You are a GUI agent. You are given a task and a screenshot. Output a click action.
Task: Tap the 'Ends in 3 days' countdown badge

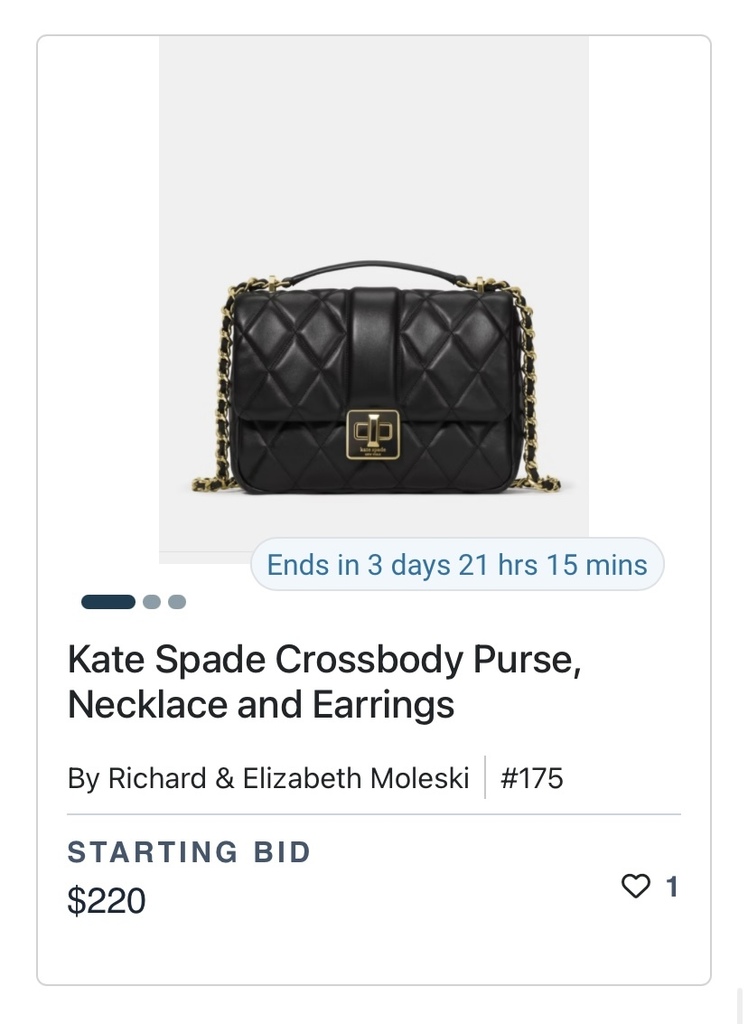[457, 565]
